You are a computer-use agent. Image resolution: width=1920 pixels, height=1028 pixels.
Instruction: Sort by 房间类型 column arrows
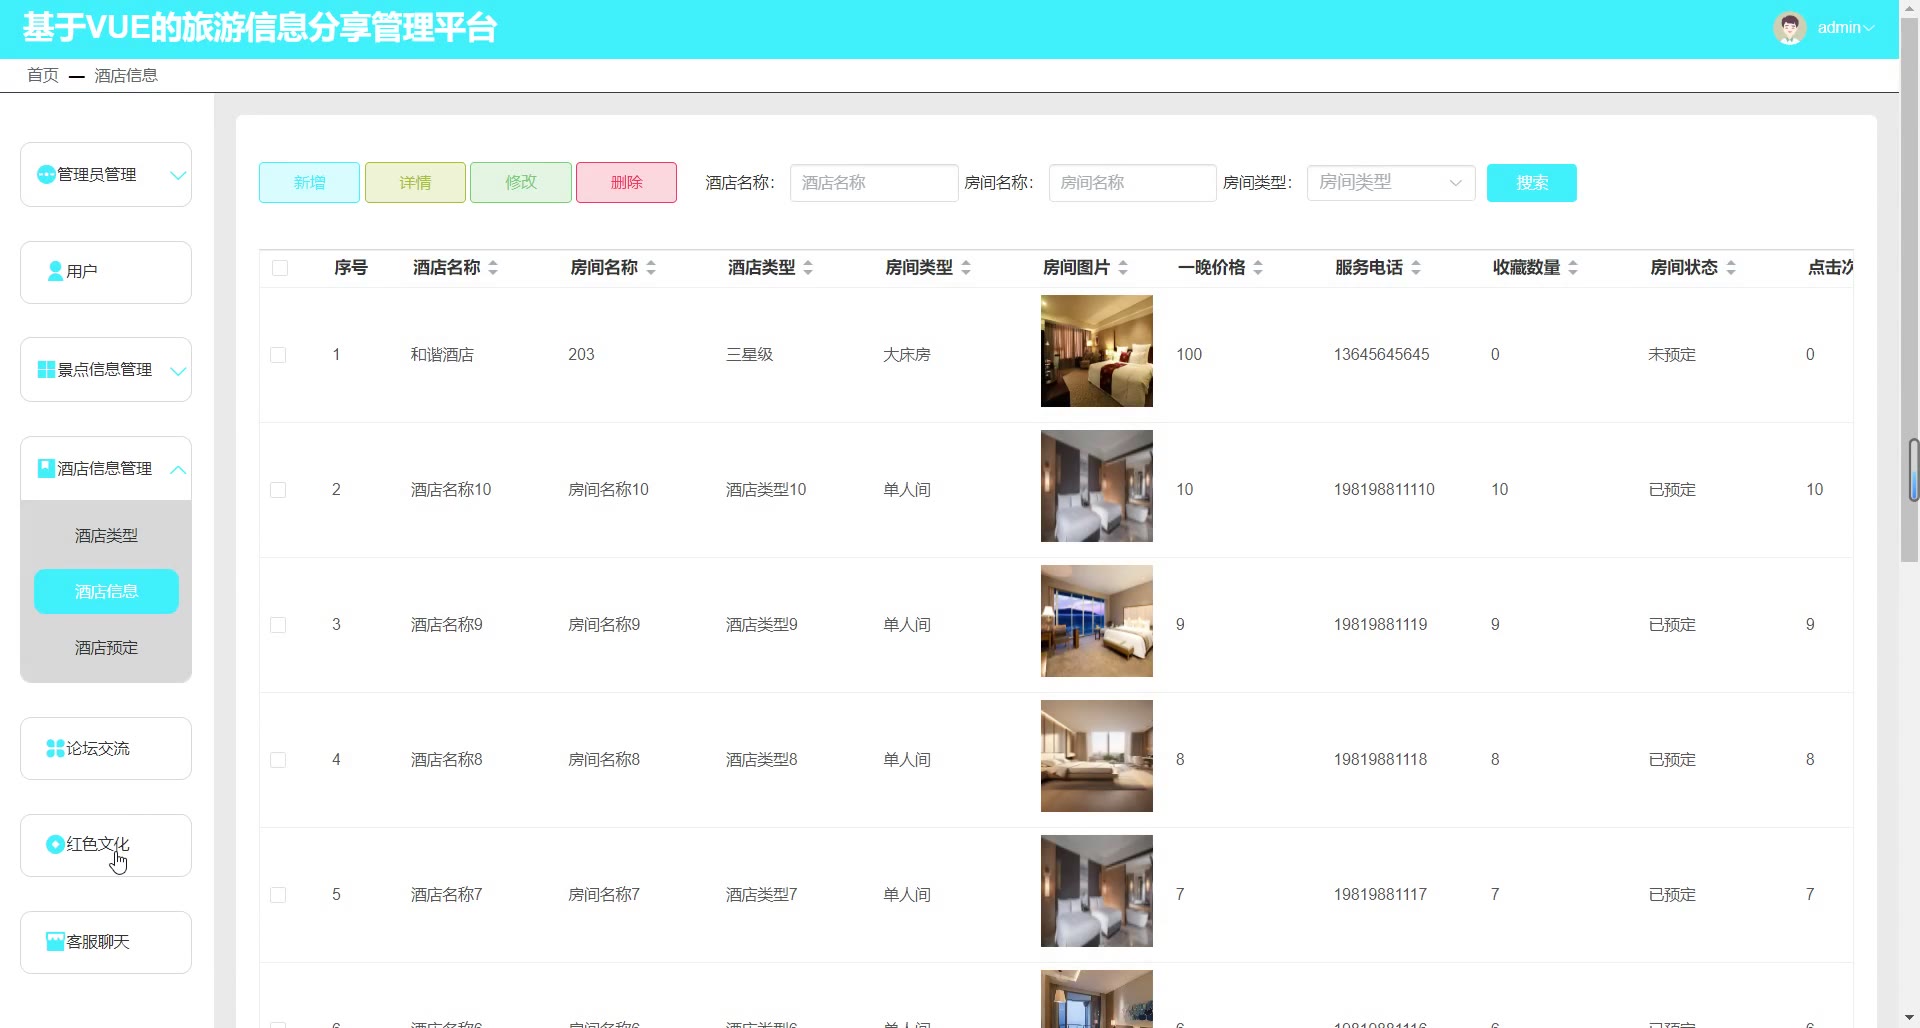tap(966, 268)
